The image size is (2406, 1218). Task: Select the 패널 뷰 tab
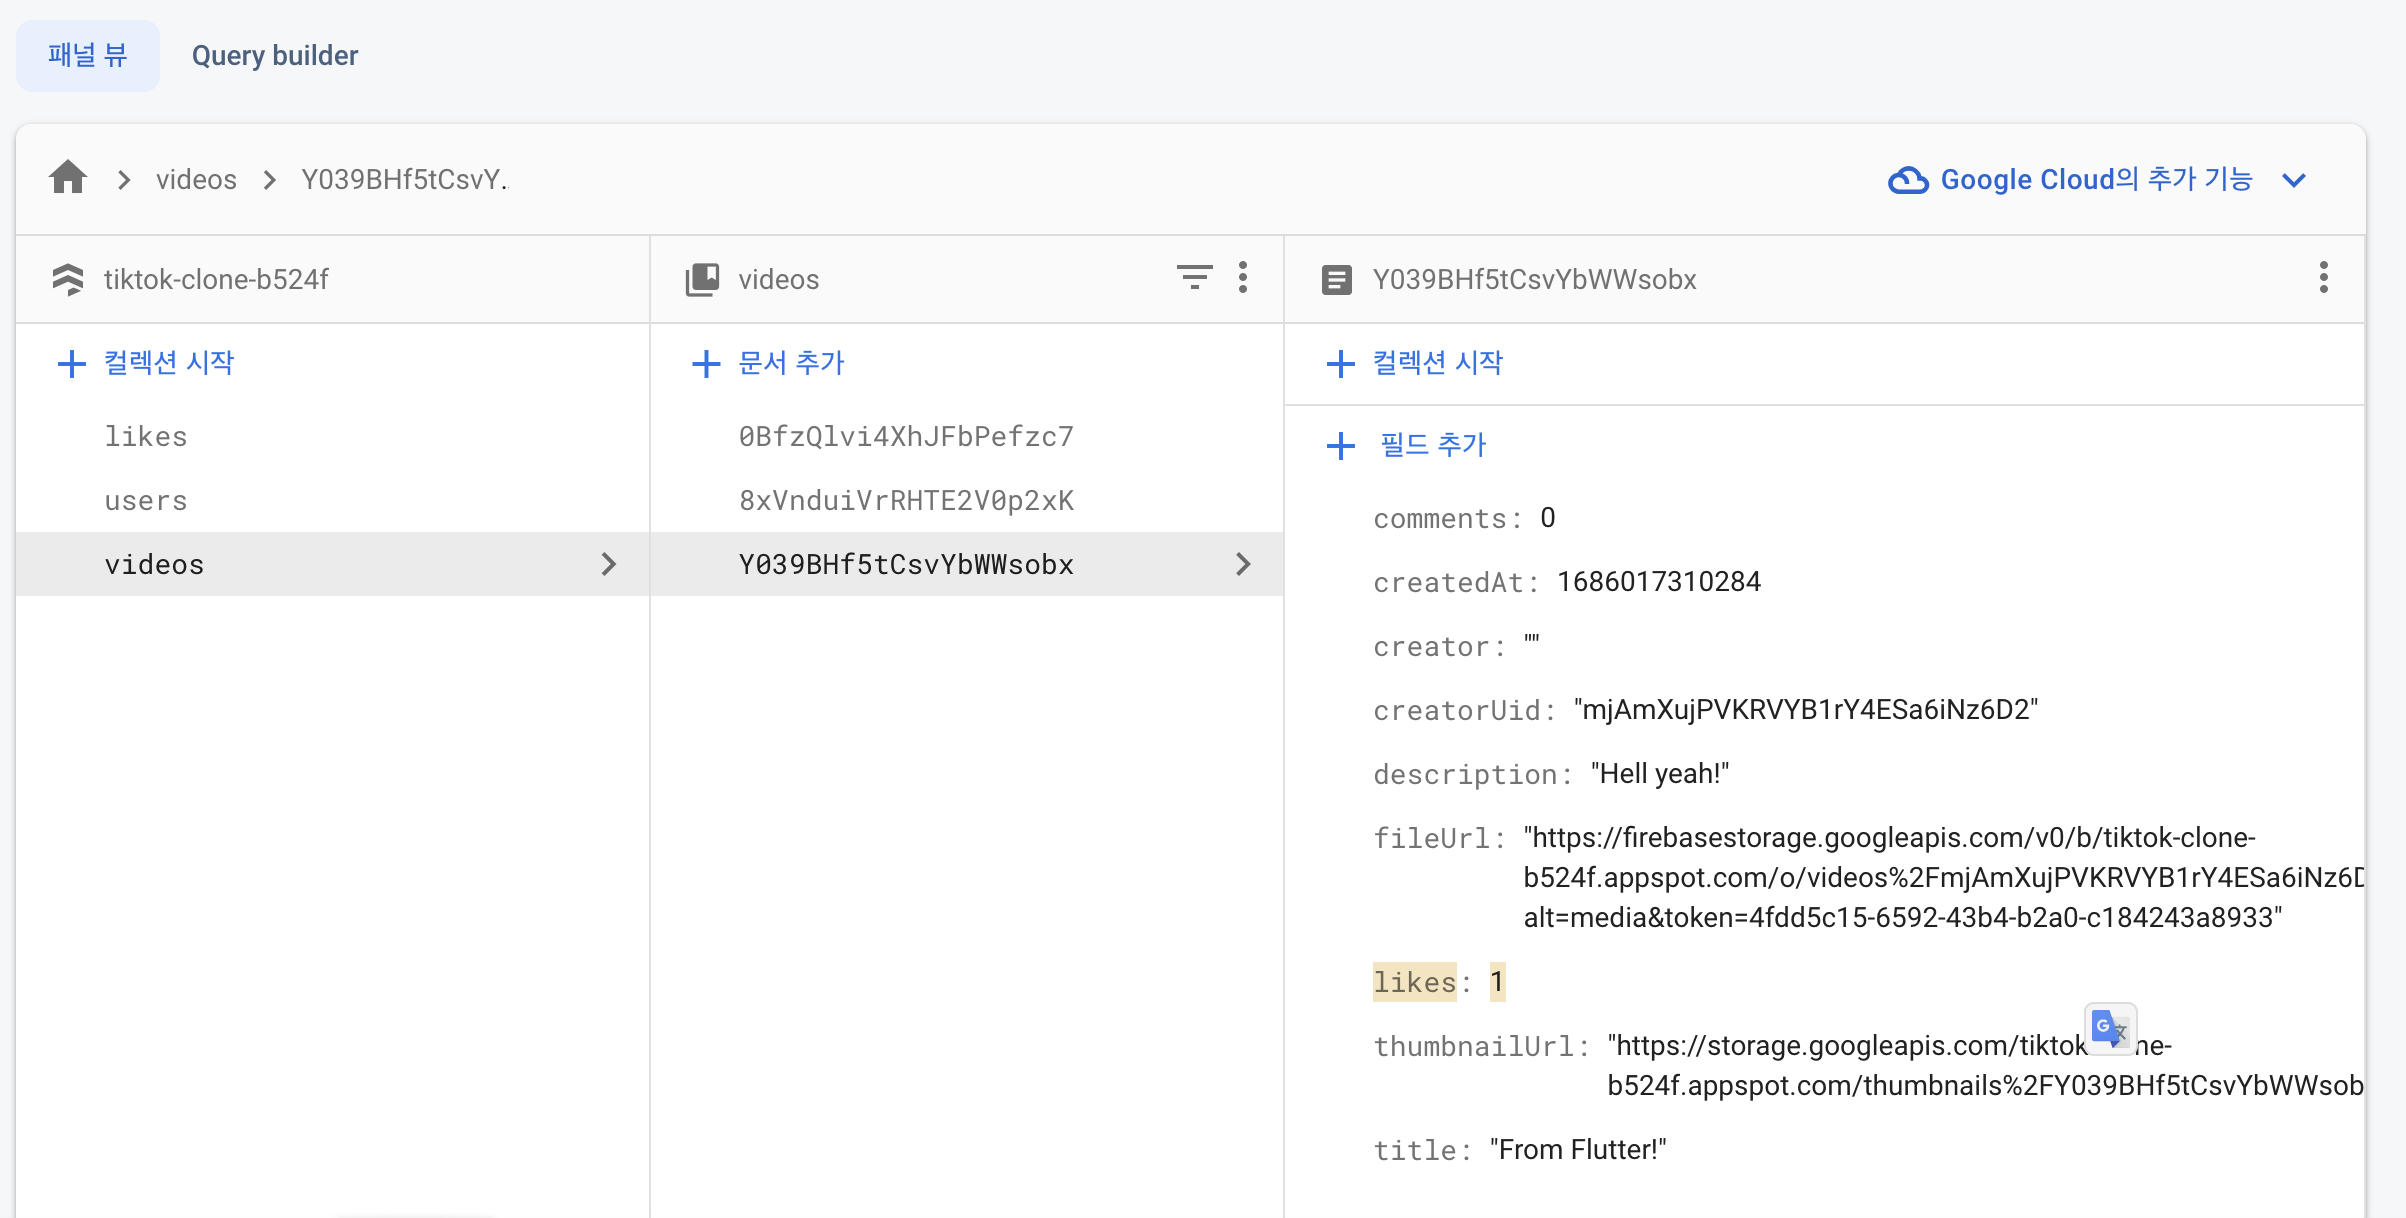pyautogui.click(x=87, y=55)
